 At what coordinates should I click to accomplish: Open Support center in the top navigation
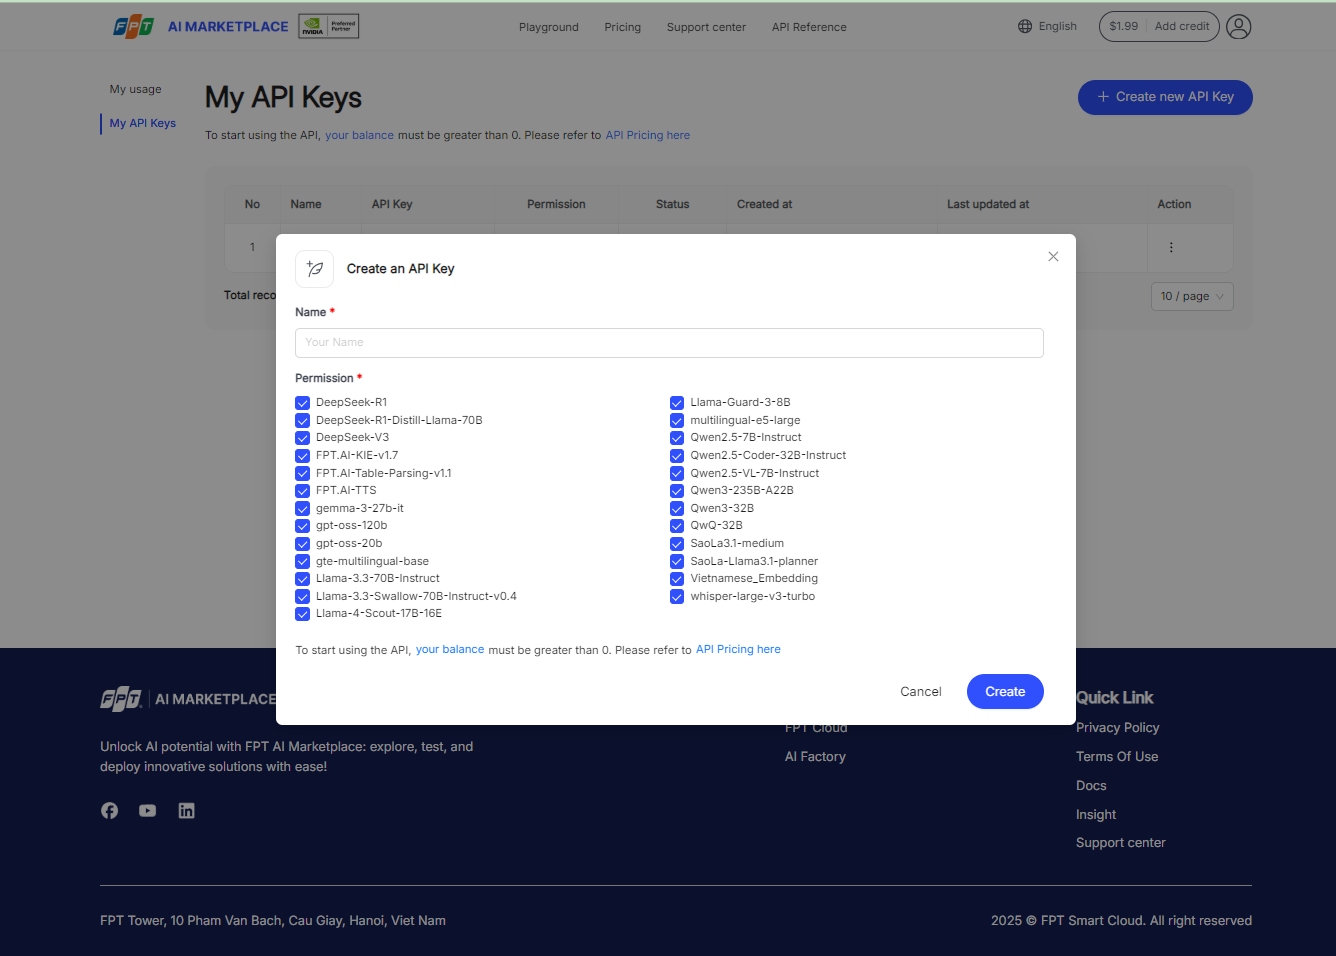click(706, 27)
